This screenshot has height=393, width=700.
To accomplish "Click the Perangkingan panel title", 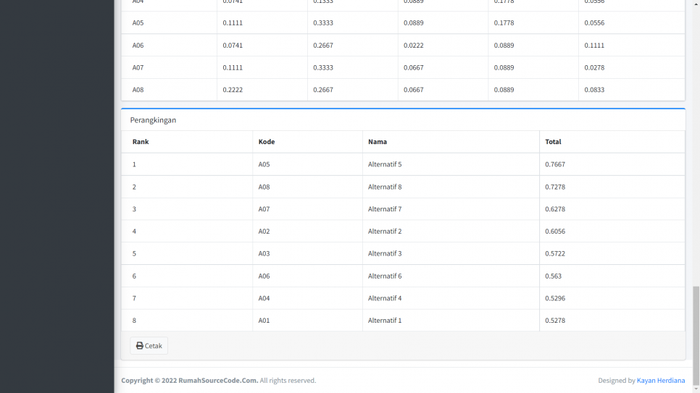I will coord(153,120).
